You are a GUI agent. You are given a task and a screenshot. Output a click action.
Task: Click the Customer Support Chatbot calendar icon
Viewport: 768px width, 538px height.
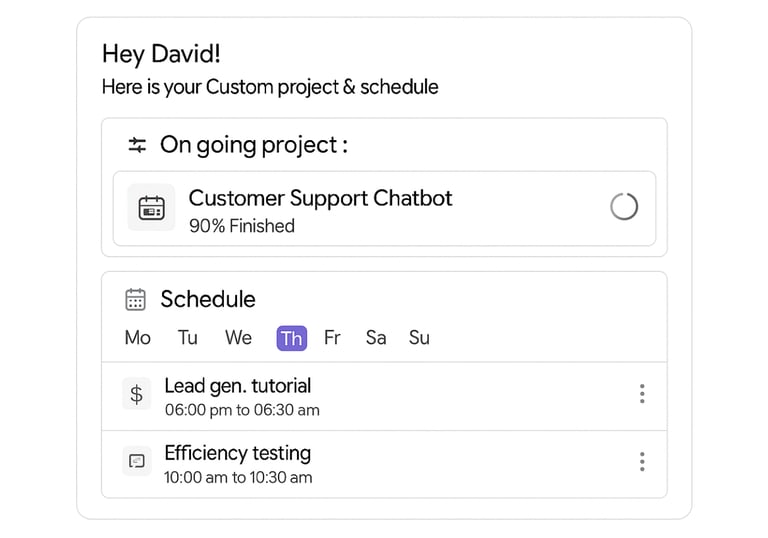point(151,208)
